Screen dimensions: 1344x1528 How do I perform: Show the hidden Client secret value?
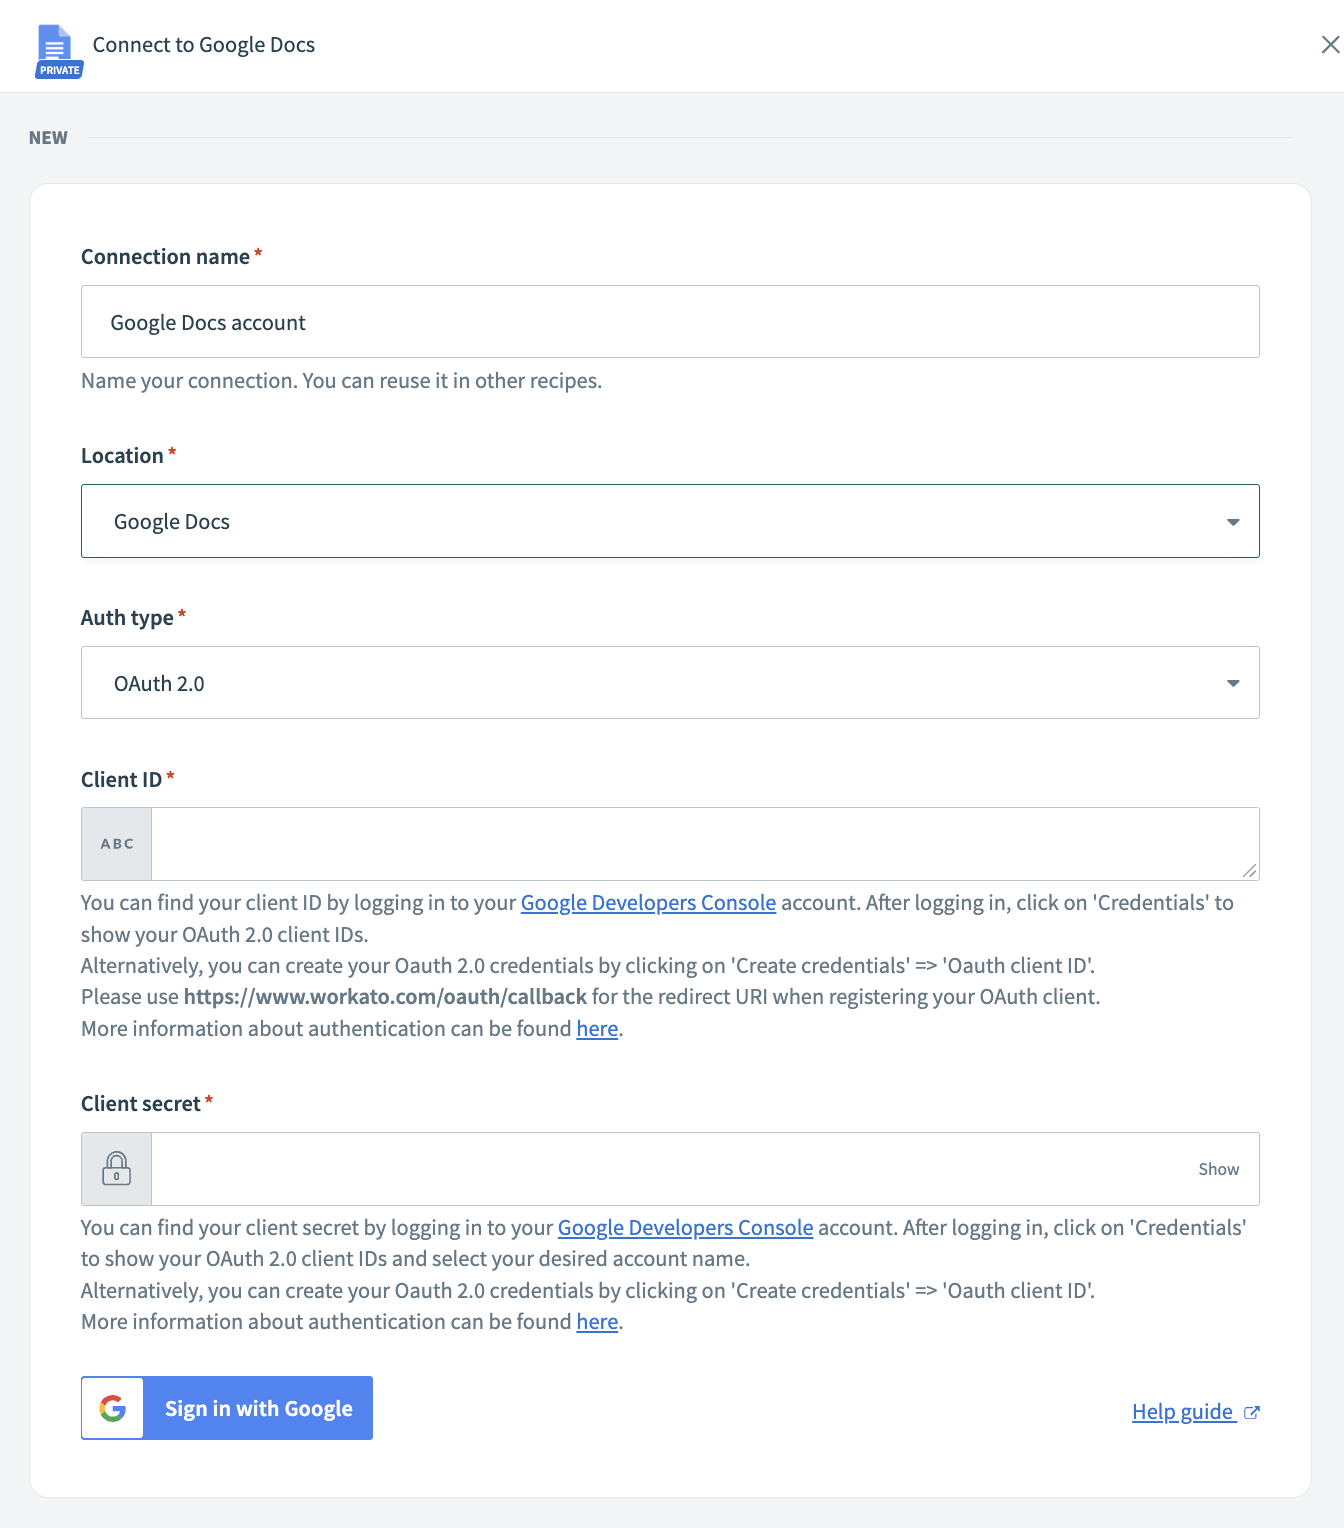pos(1218,1168)
